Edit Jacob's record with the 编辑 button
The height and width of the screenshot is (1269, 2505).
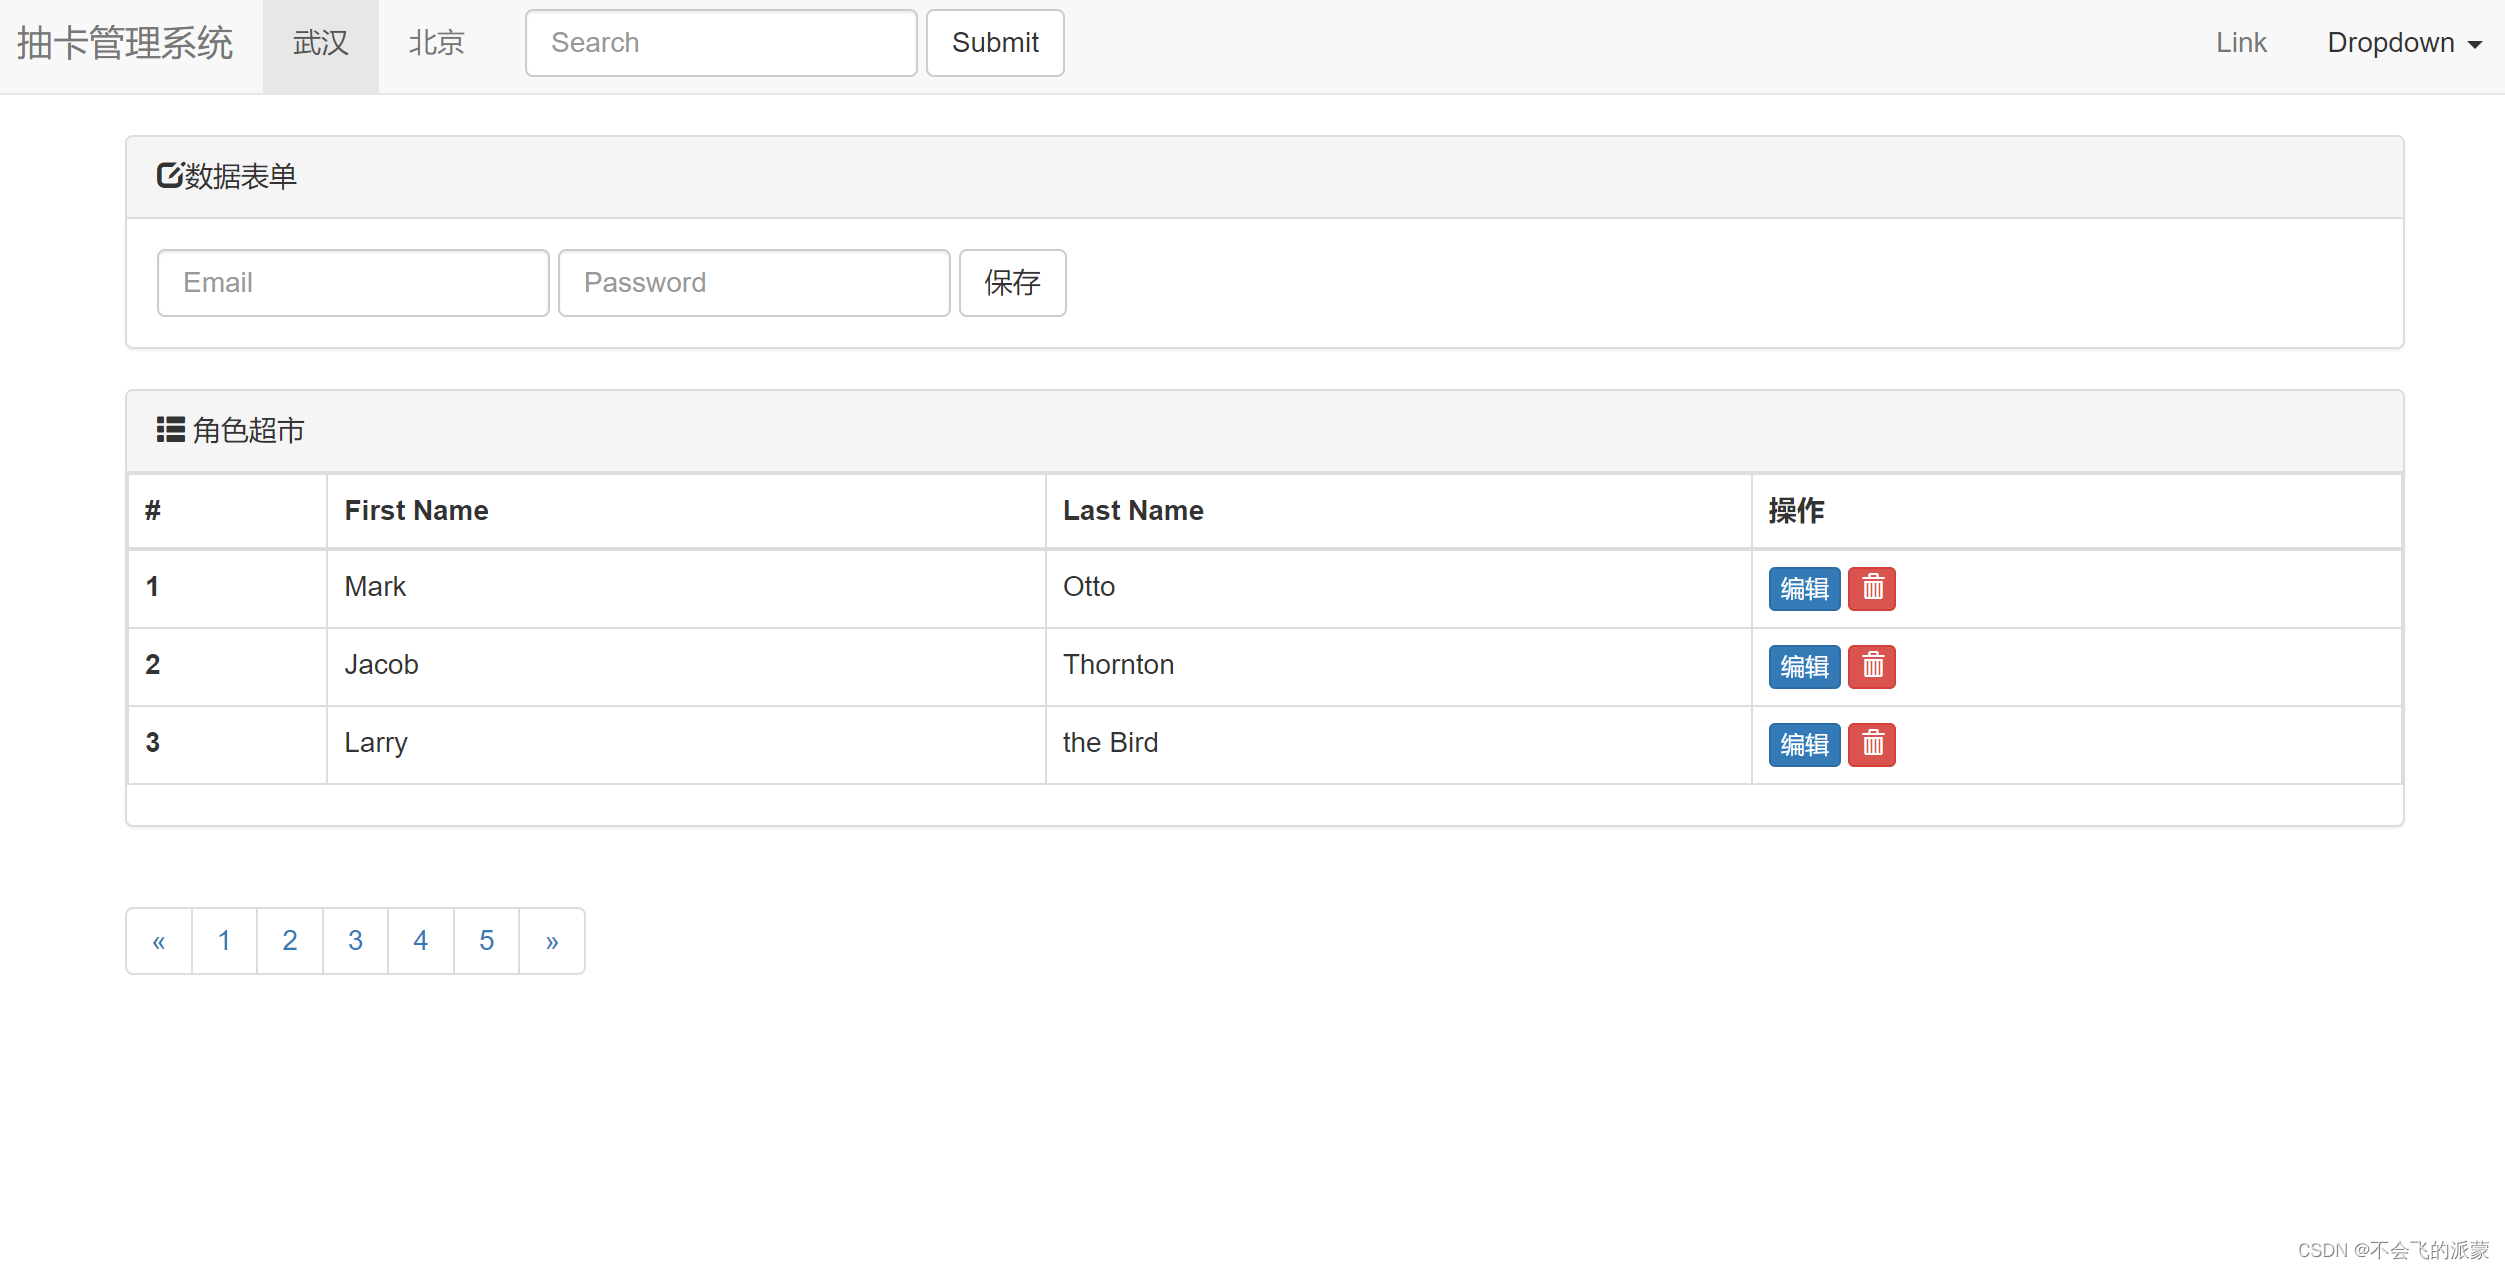1803,666
